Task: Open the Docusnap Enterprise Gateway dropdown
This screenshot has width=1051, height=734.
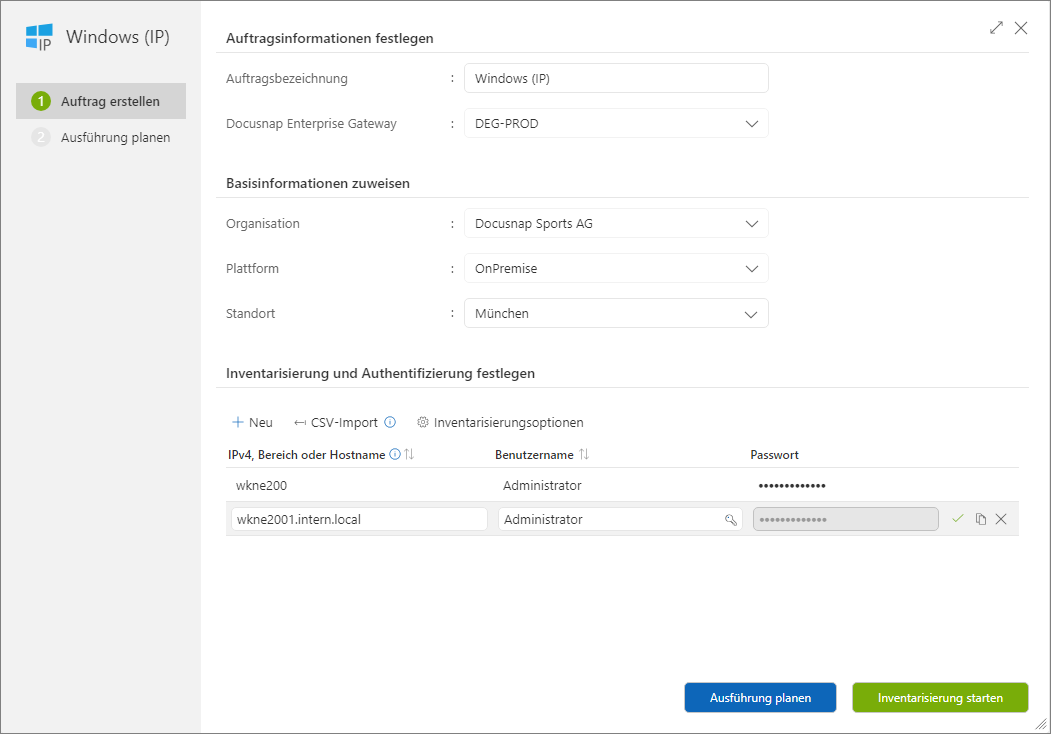Action: pos(616,123)
